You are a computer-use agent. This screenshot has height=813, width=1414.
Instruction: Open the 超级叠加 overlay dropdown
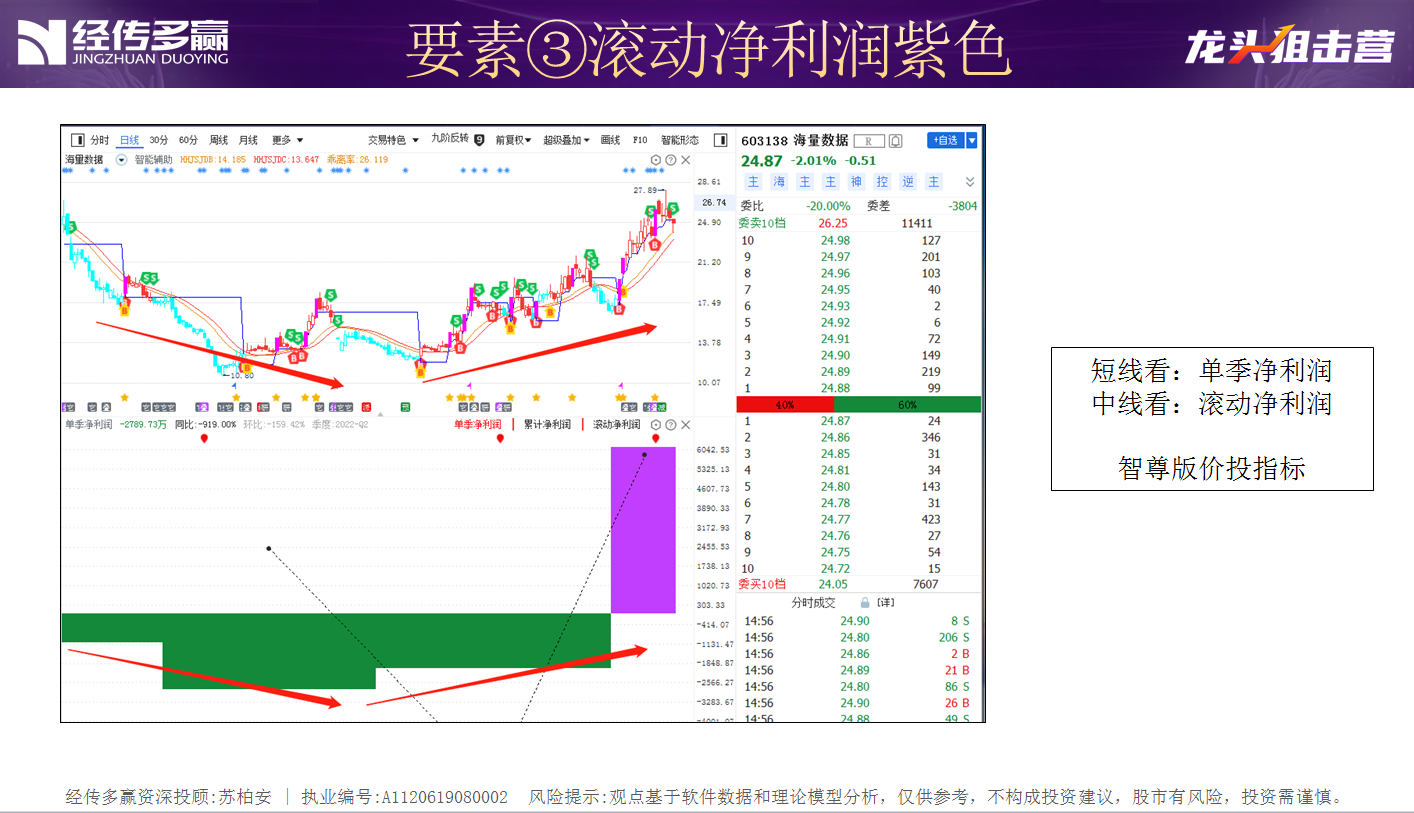pyautogui.click(x=567, y=140)
